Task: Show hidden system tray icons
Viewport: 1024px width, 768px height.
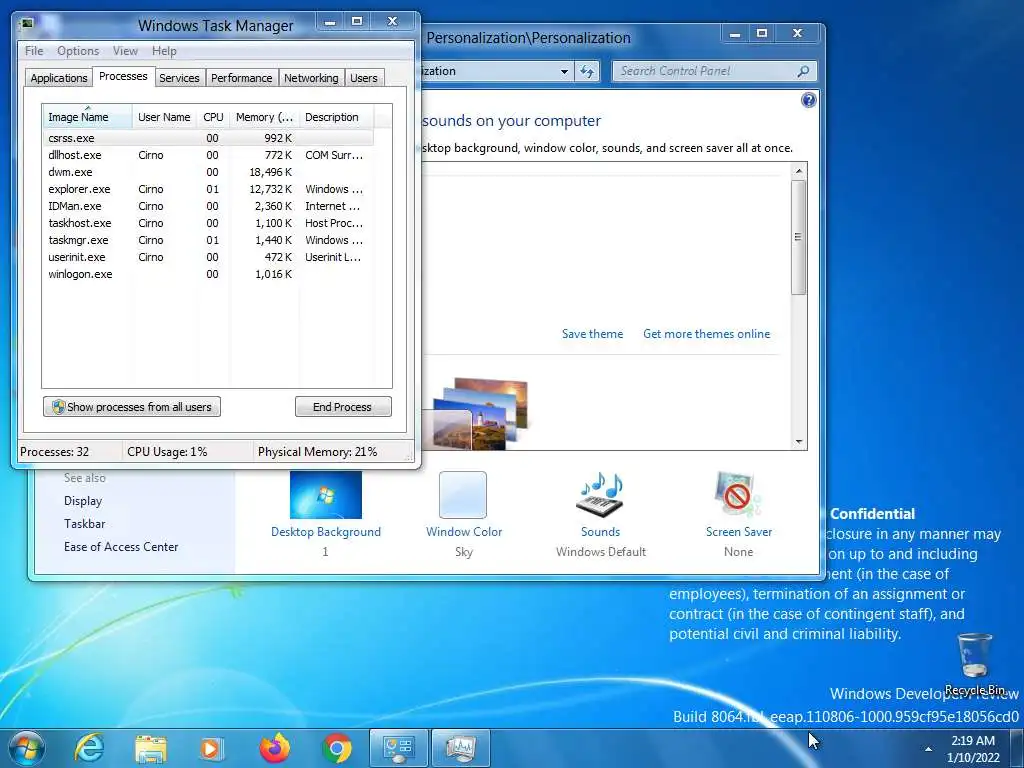Action: click(928, 749)
